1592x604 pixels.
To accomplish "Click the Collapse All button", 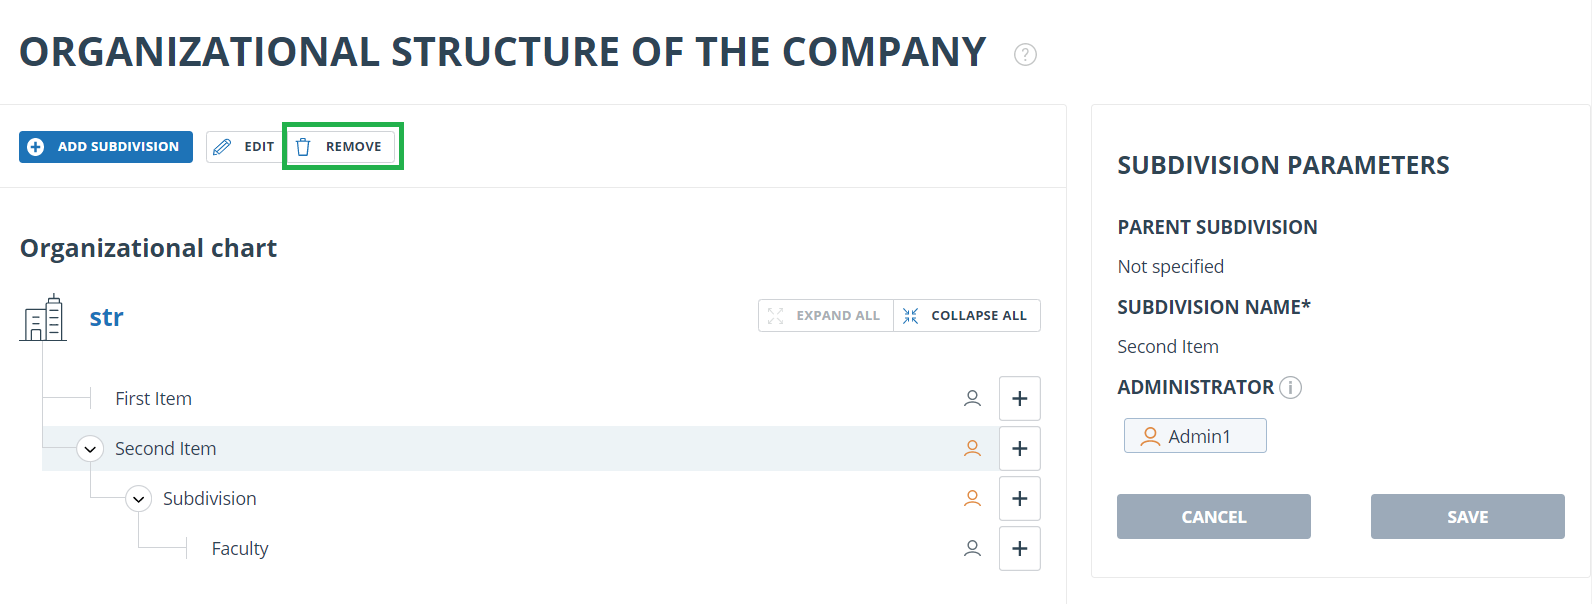I will (967, 315).
